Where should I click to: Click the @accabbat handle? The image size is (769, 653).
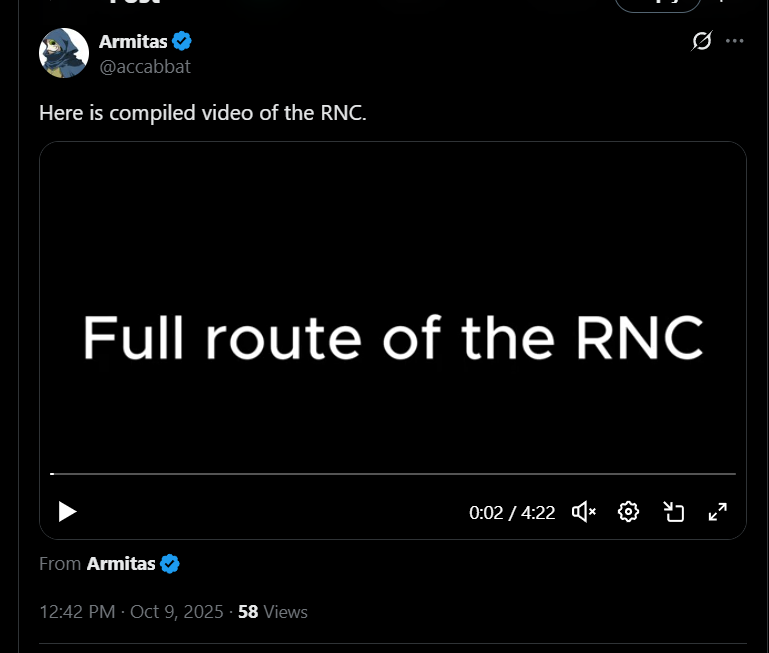(x=144, y=66)
